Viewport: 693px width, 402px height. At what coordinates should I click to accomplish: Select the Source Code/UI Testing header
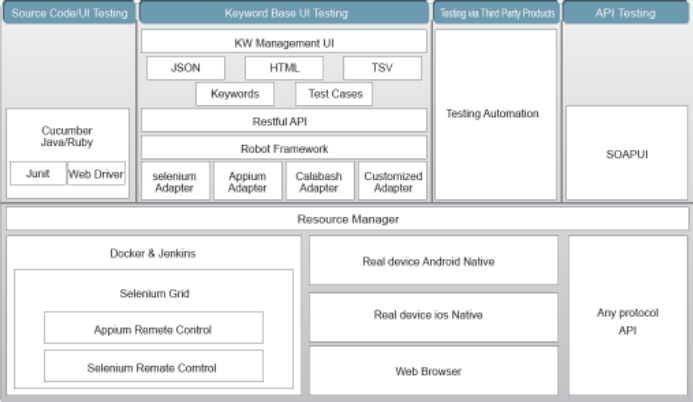click(68, 13)
